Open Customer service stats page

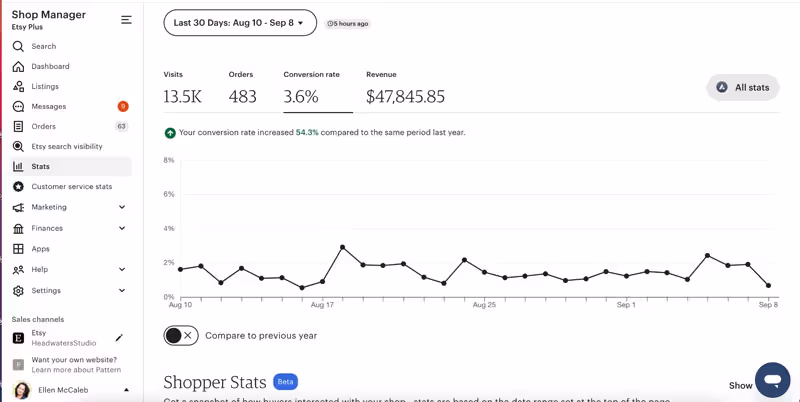click(x=70, y=187)
